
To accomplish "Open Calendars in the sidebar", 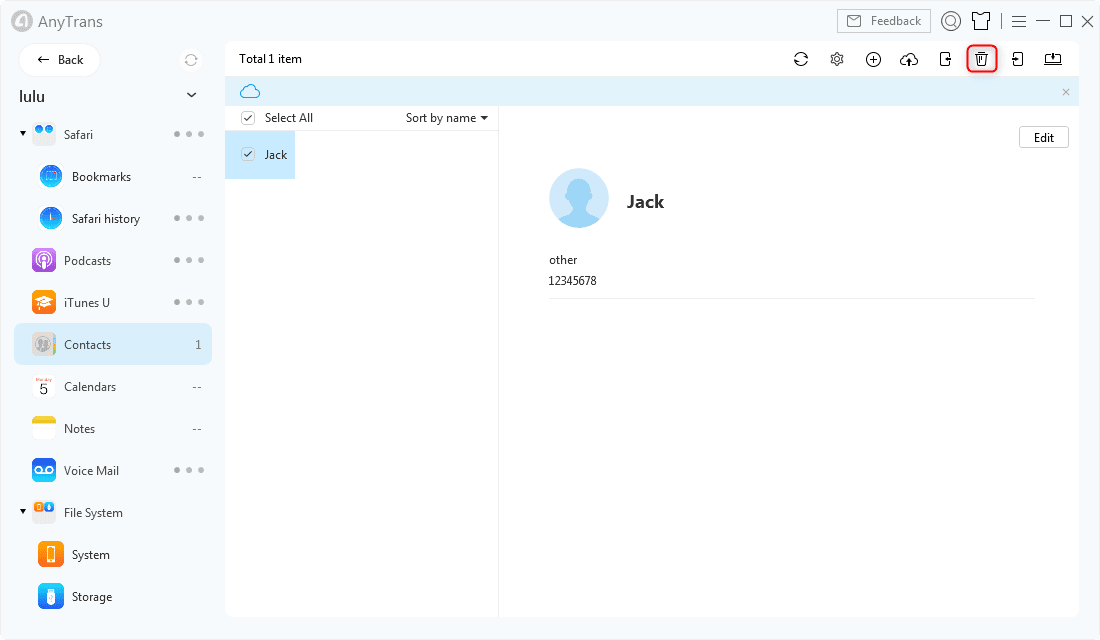I will point(90,387).
